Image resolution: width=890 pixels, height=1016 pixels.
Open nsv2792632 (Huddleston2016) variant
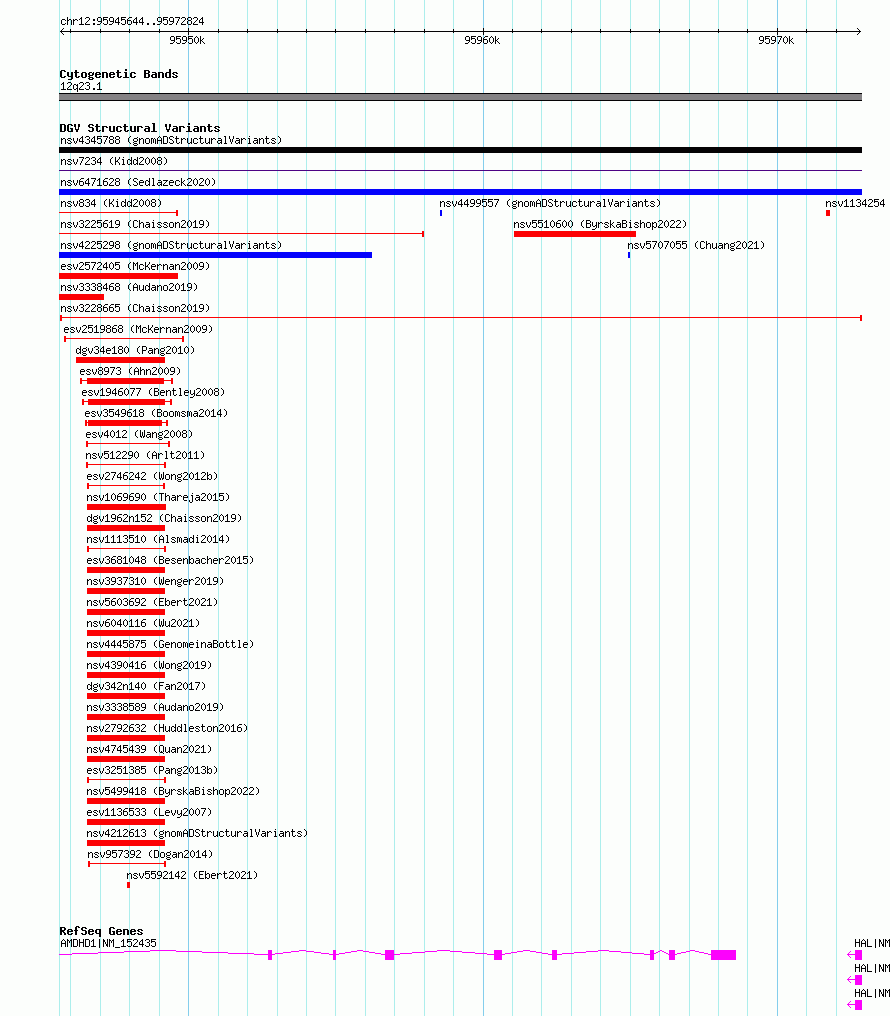(167, 728)
